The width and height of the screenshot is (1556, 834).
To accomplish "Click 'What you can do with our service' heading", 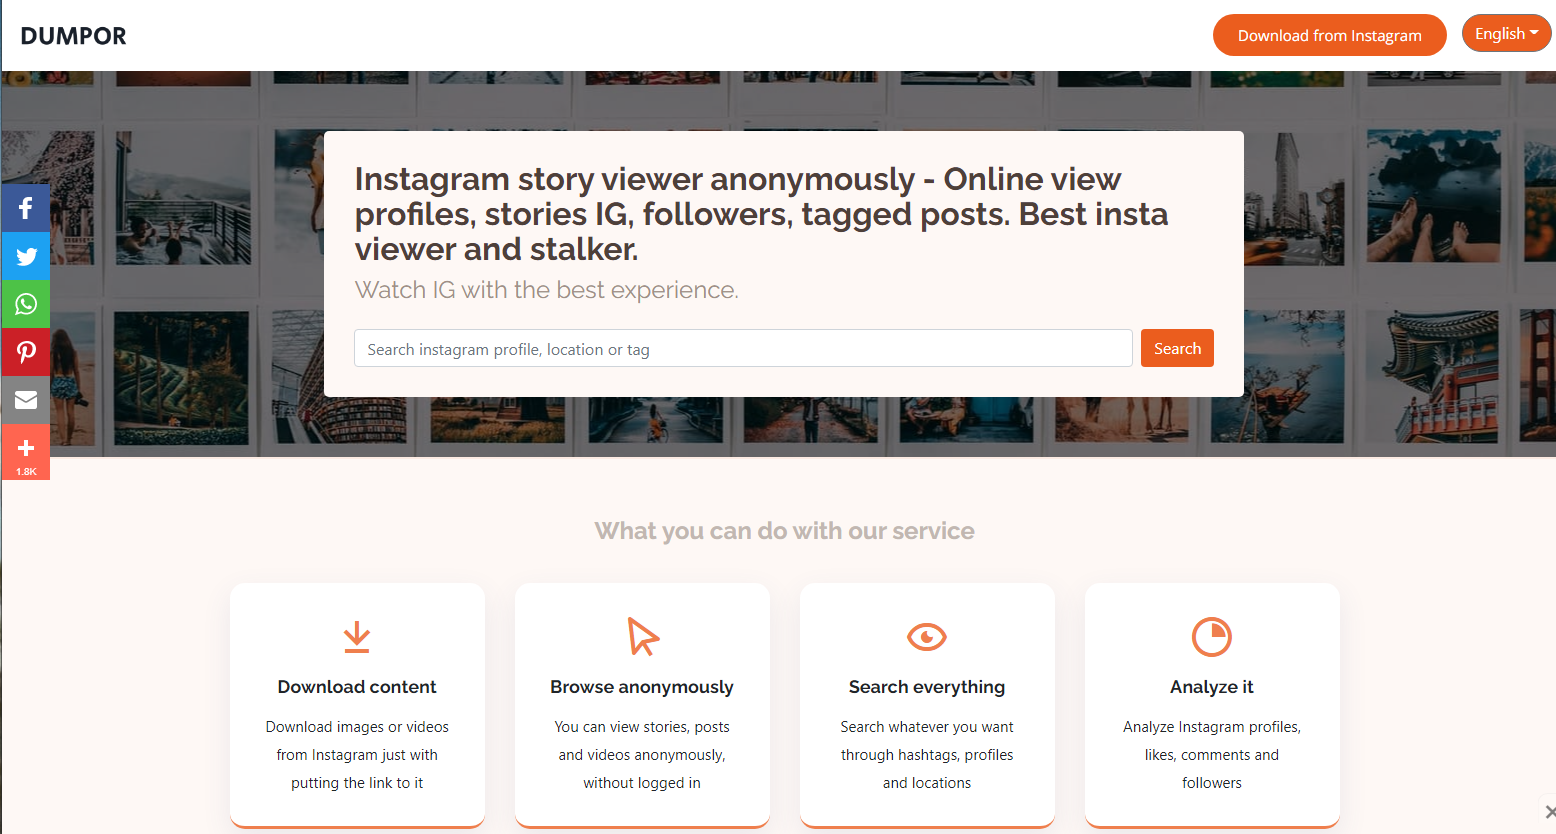I will pos(785,531).
